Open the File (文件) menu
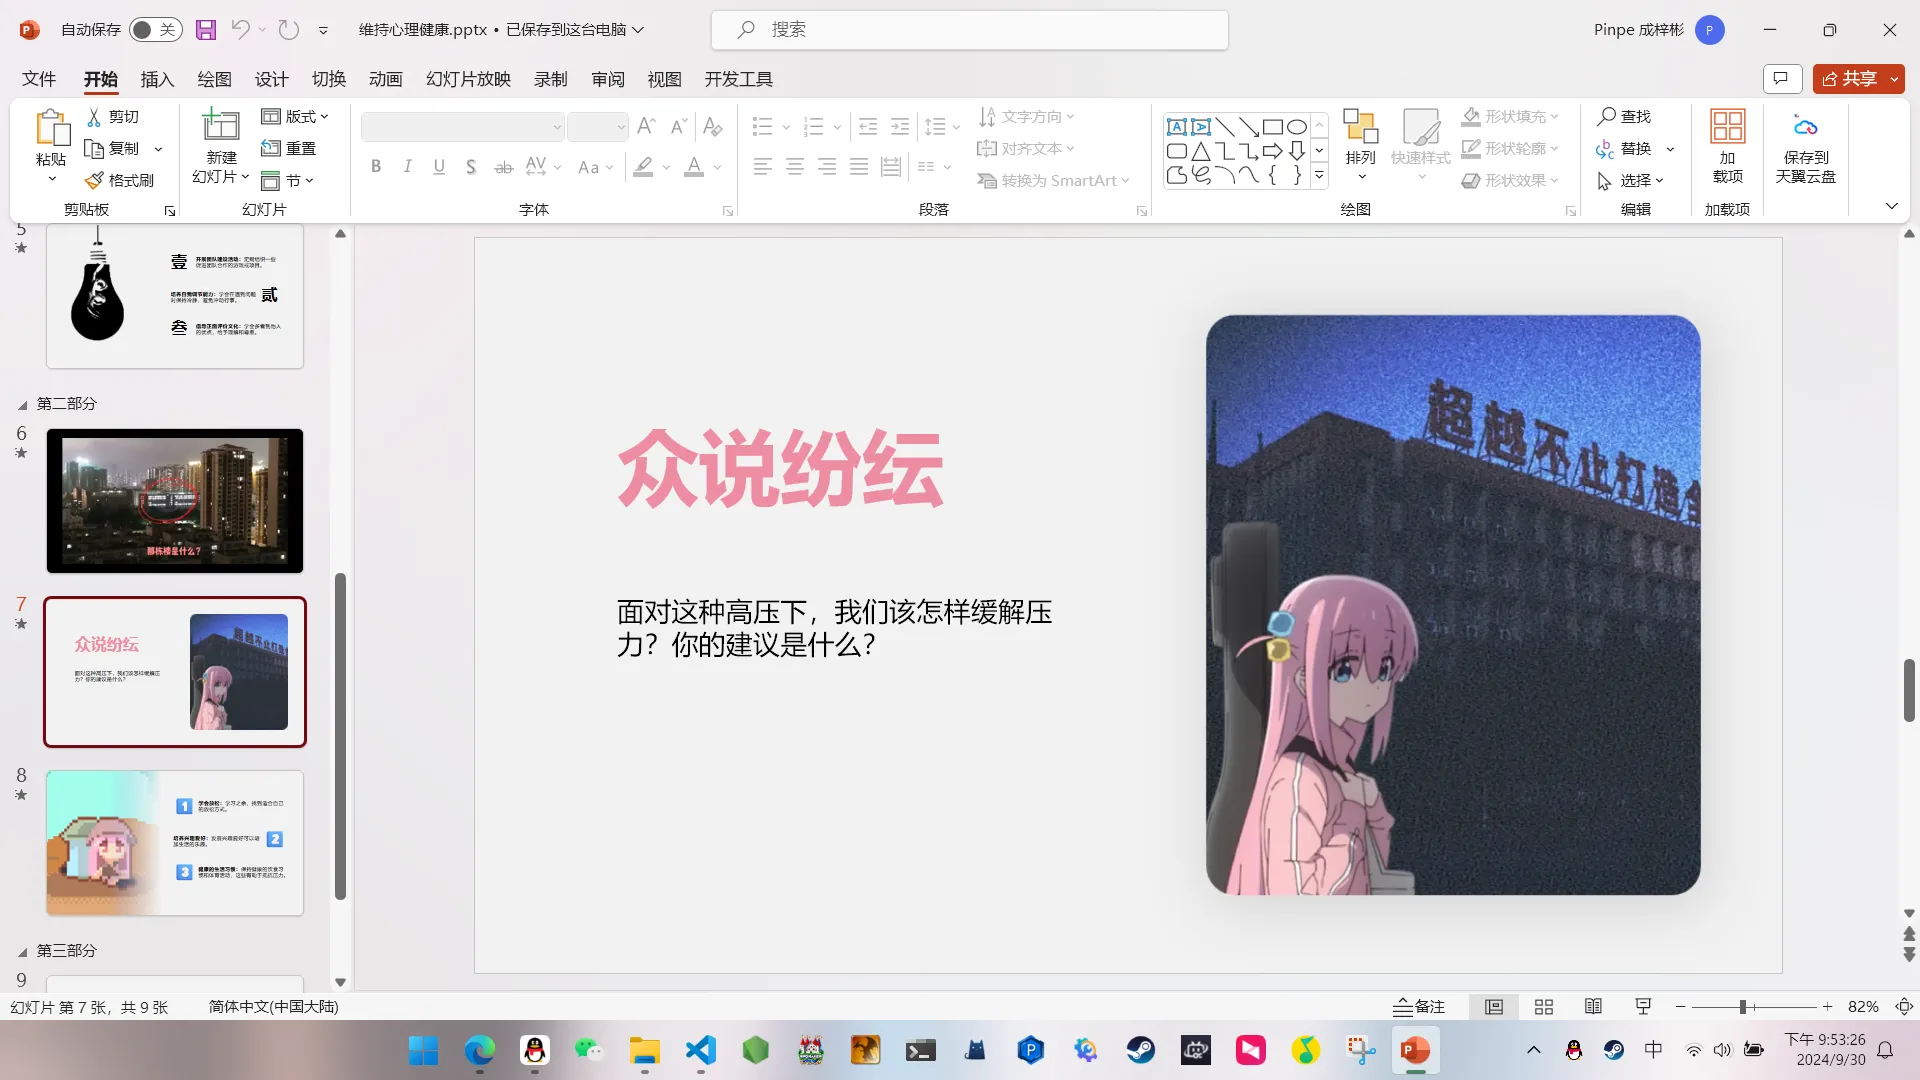The image size is (1920, 1080). [39, 79]
